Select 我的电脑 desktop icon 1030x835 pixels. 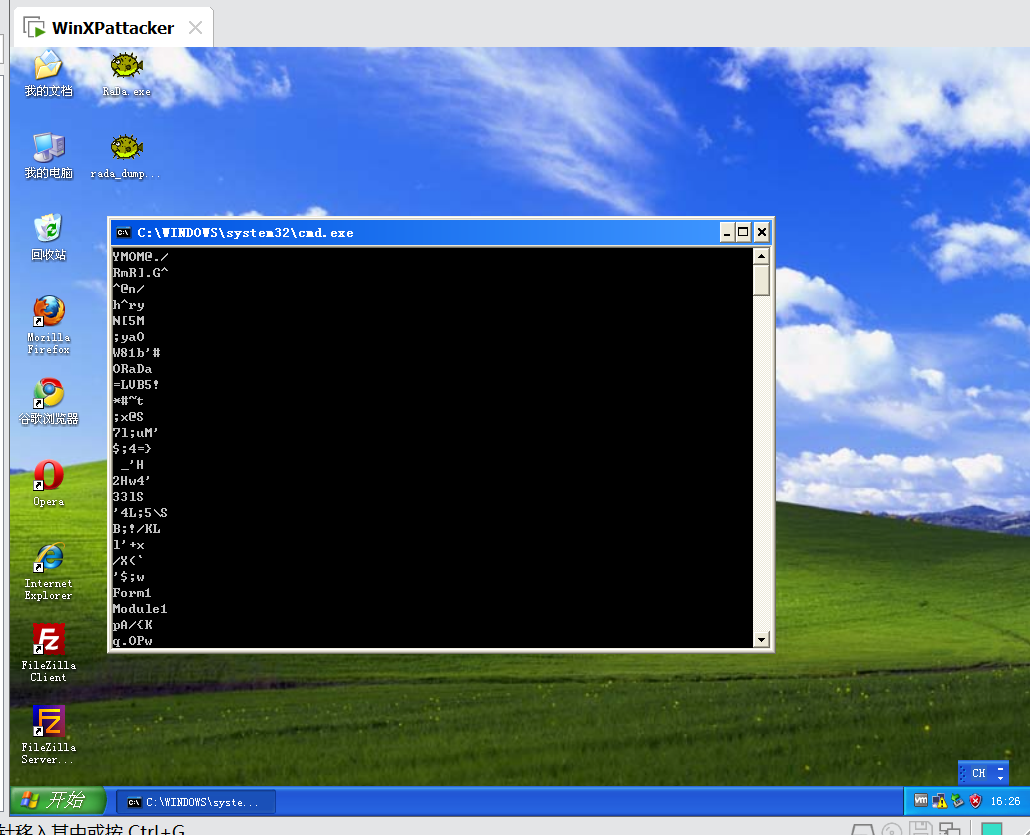coord(49,156)
